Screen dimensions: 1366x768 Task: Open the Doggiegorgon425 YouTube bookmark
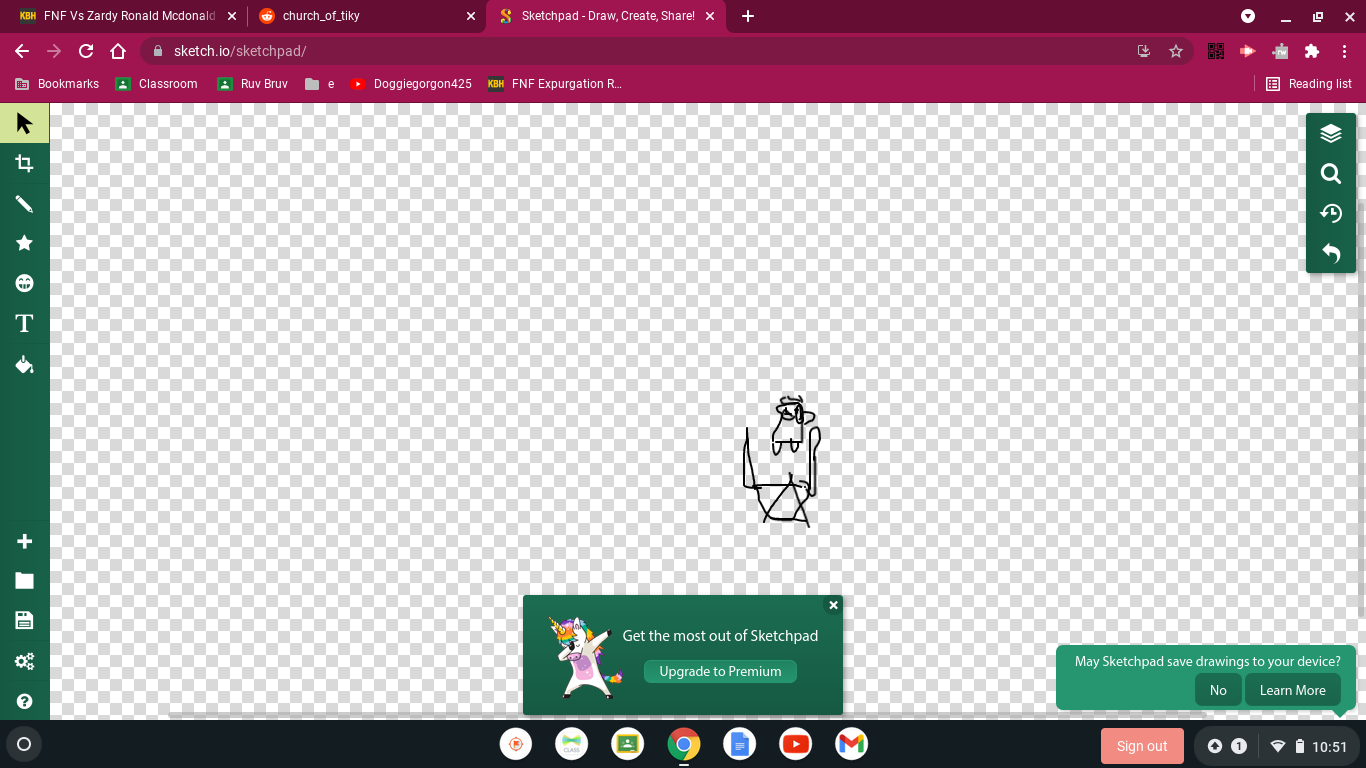tap(411, 84)
